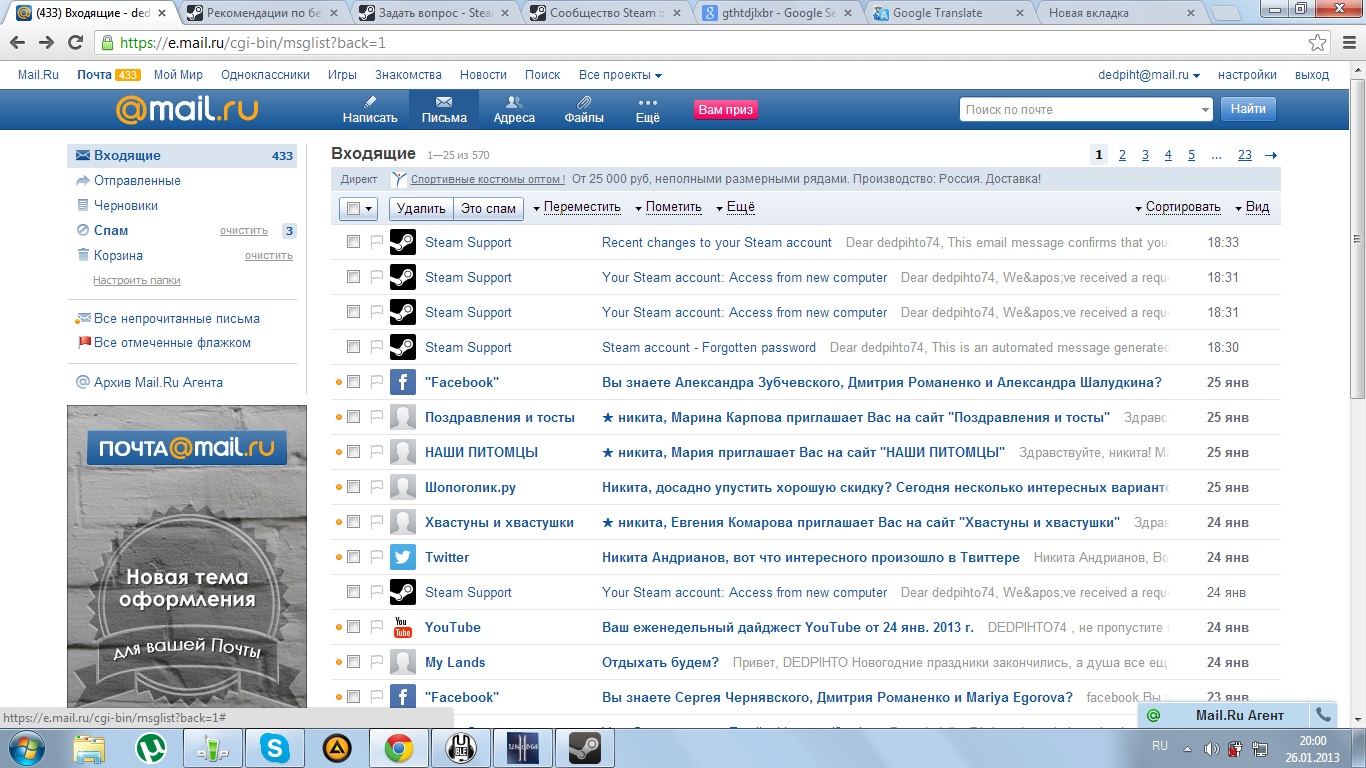Image resolution: width=1366 pixels, height=768 pixels.
Task: Open Steam from the taskbar
Action: (x=584, y=748)
